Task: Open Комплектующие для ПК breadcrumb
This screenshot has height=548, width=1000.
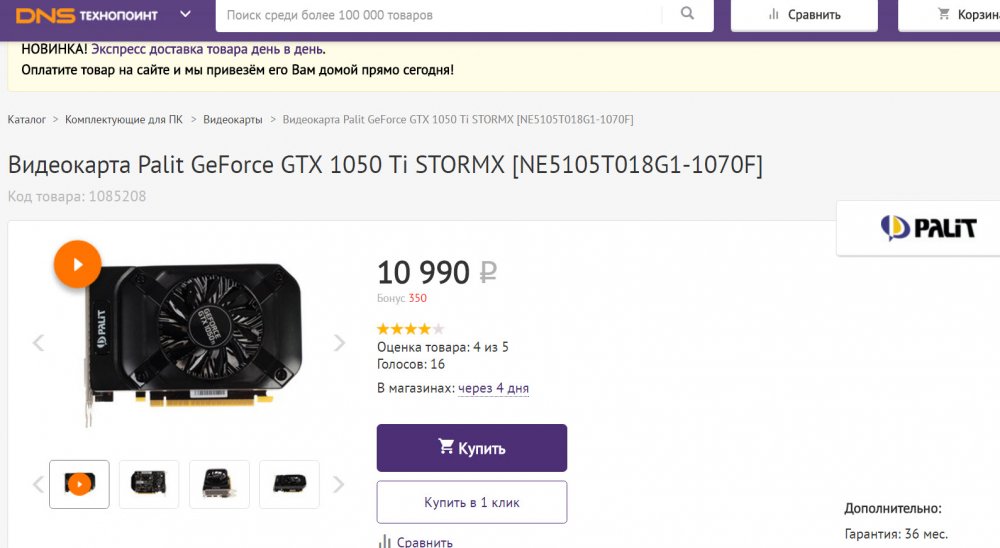Action: pos(124,120)
